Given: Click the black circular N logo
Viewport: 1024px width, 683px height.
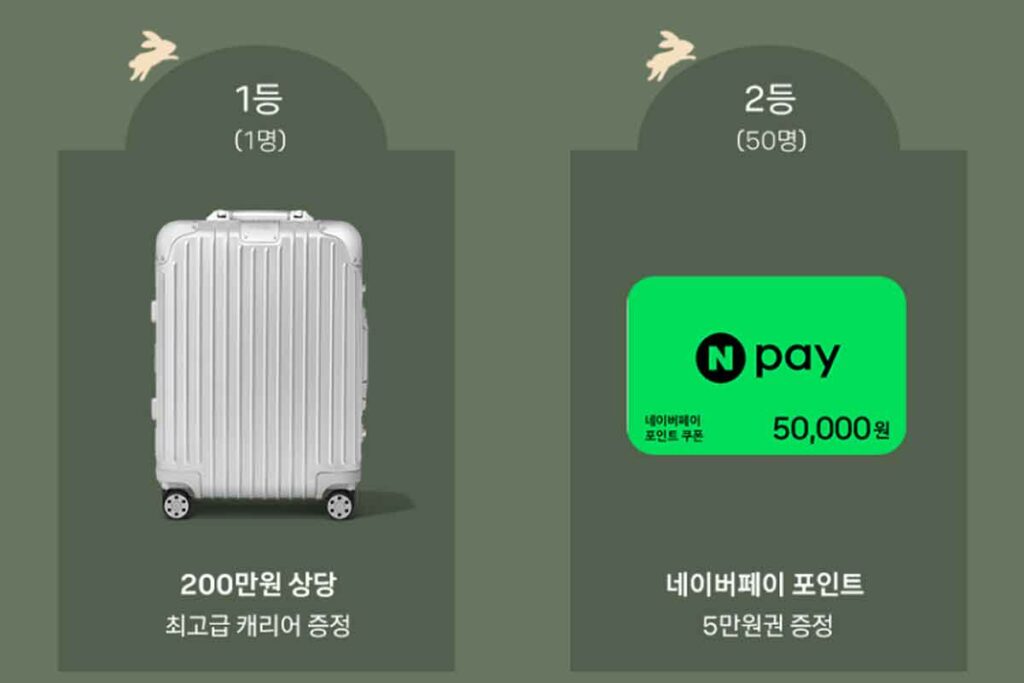Looking at the screenshot, I should pyautogui.click(x=720, y=358).
